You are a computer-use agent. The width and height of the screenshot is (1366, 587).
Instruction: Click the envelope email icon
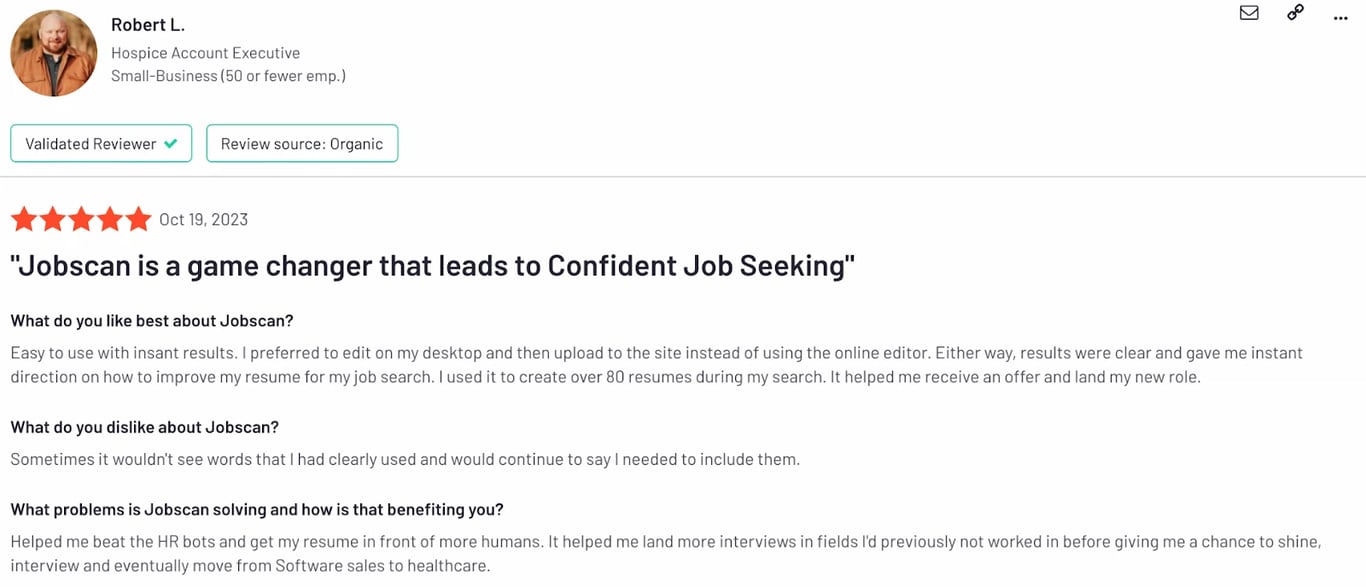click(1249, 13)
